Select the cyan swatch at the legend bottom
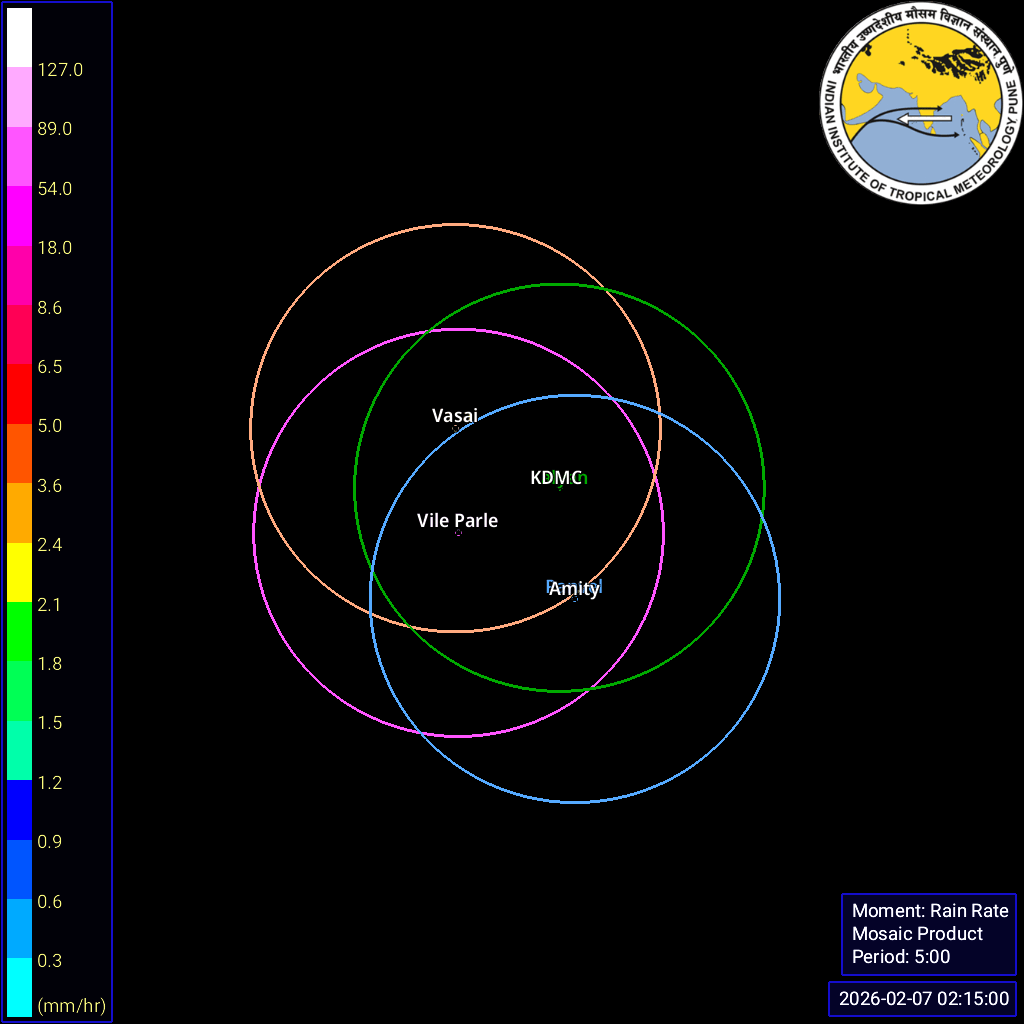The width and height of the screenshot is (1024, 1024). 19,986
